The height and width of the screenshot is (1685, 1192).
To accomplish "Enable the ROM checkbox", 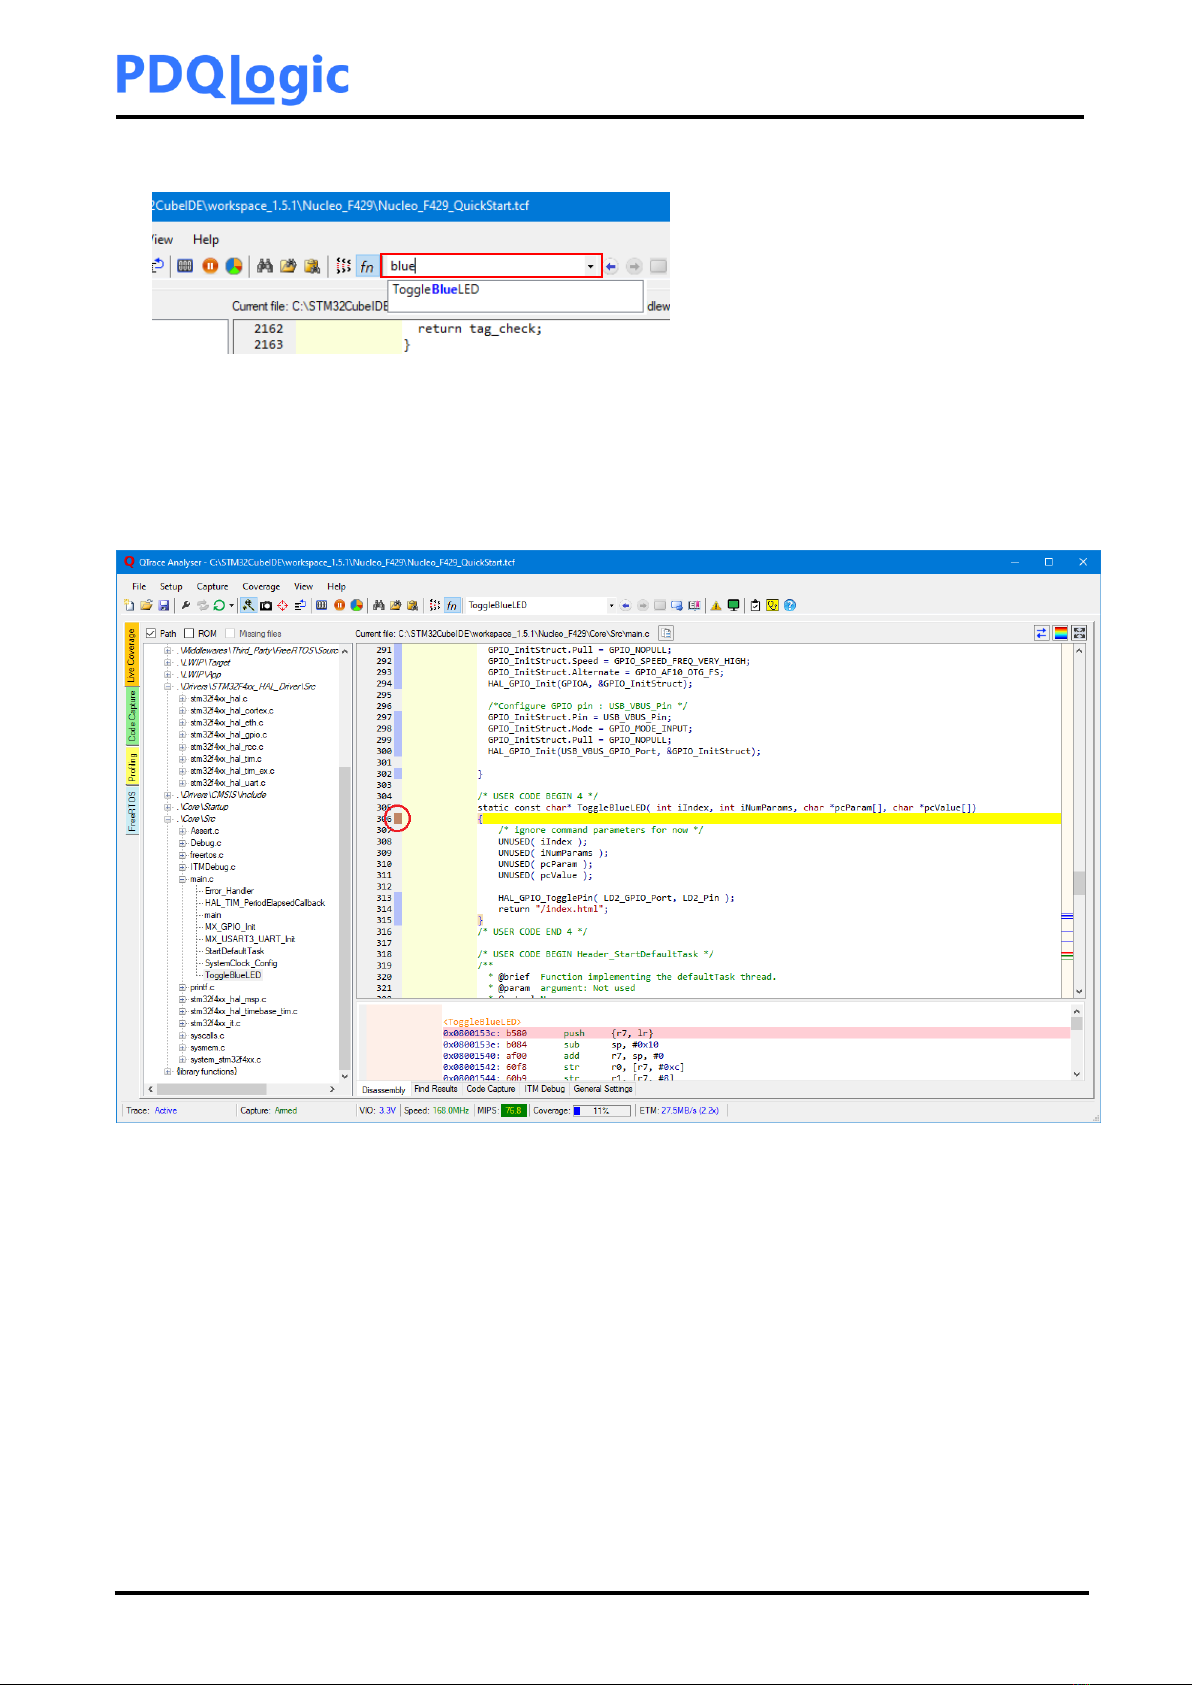I will point(189,633).
